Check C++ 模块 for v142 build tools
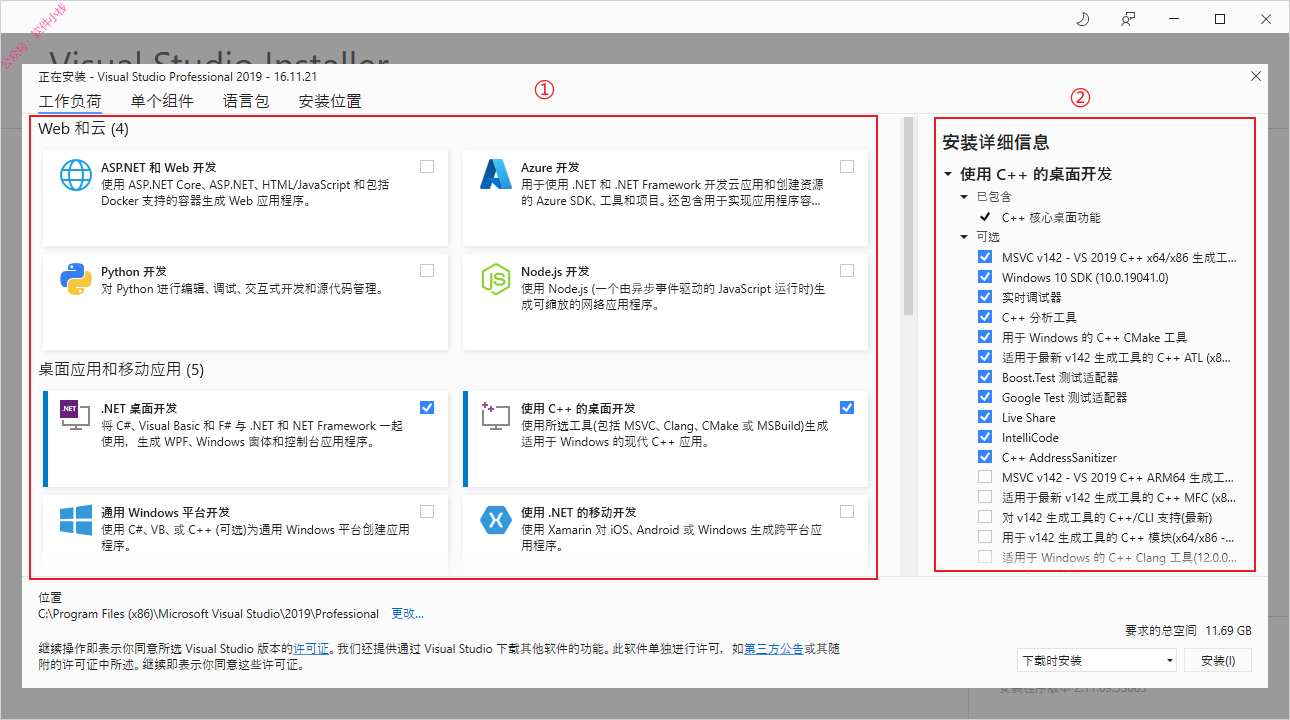Viewport: 1290px width, 720px height. pyautogui.click(x=985, y=537)
